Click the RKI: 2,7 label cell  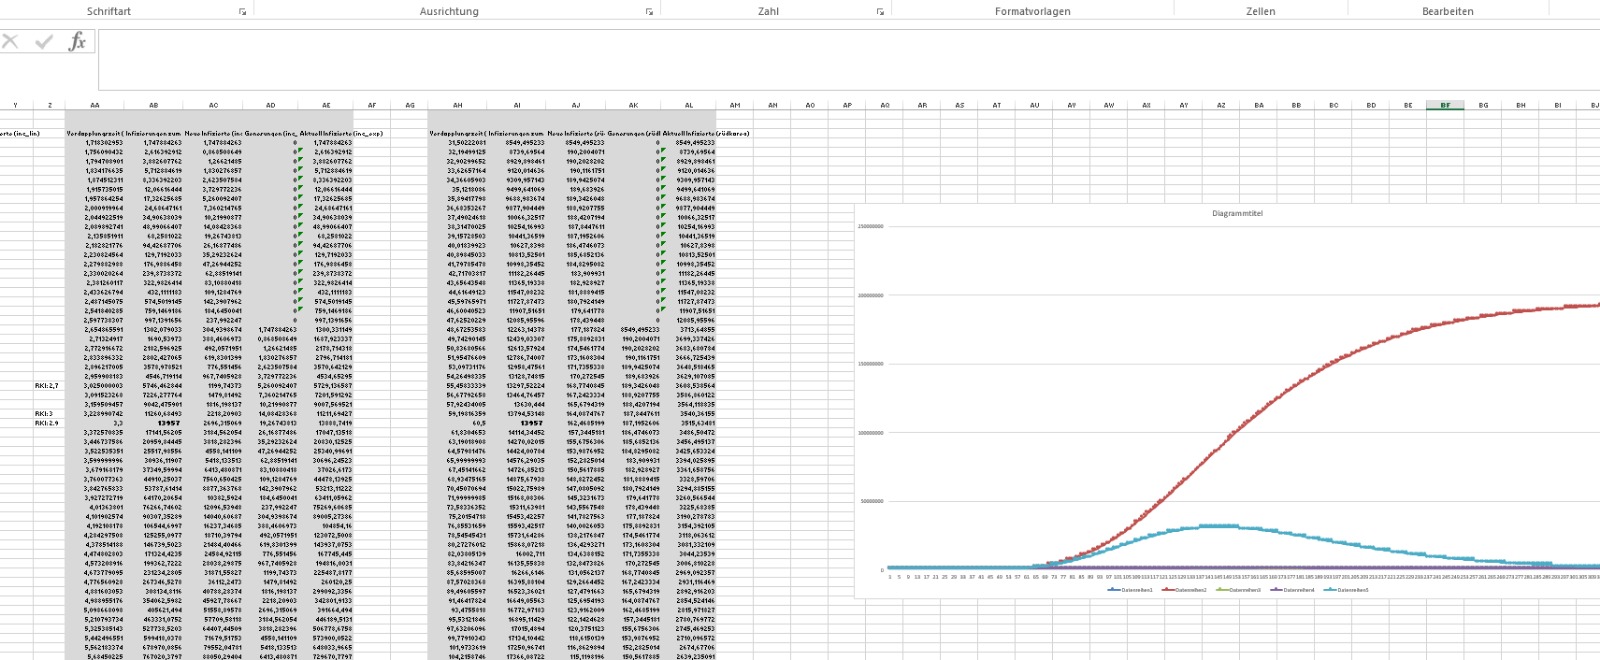46,385
